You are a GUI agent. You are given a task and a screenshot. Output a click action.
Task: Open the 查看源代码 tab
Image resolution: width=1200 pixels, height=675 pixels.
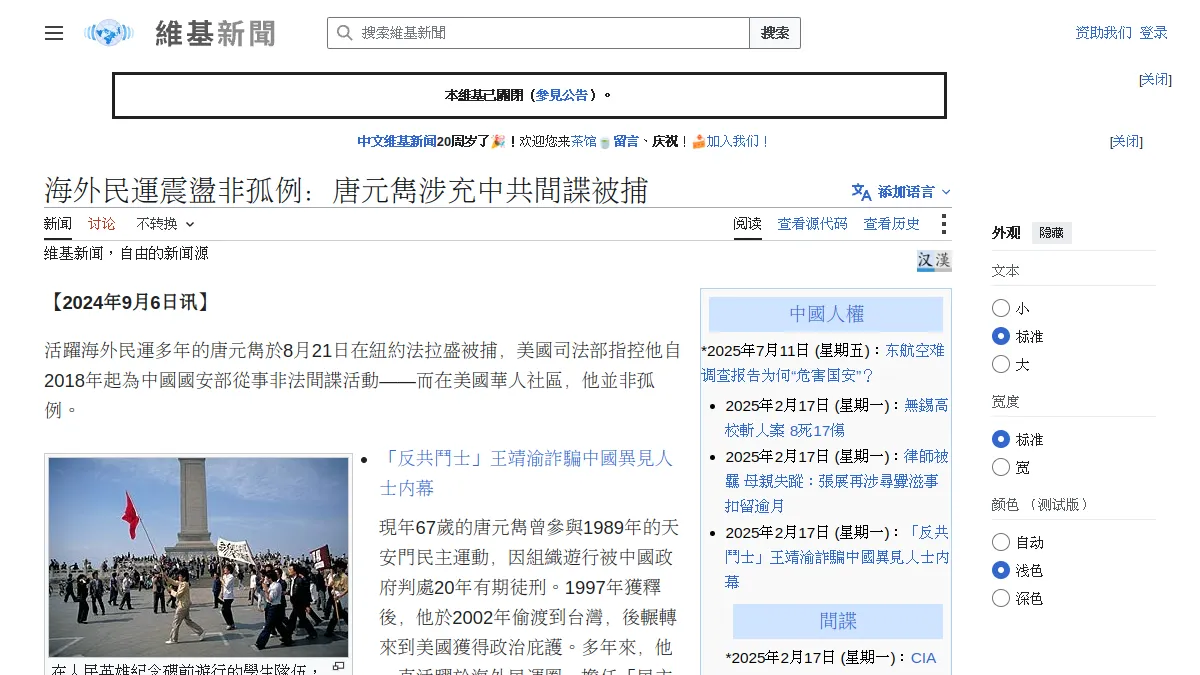(x=813, y=224)
